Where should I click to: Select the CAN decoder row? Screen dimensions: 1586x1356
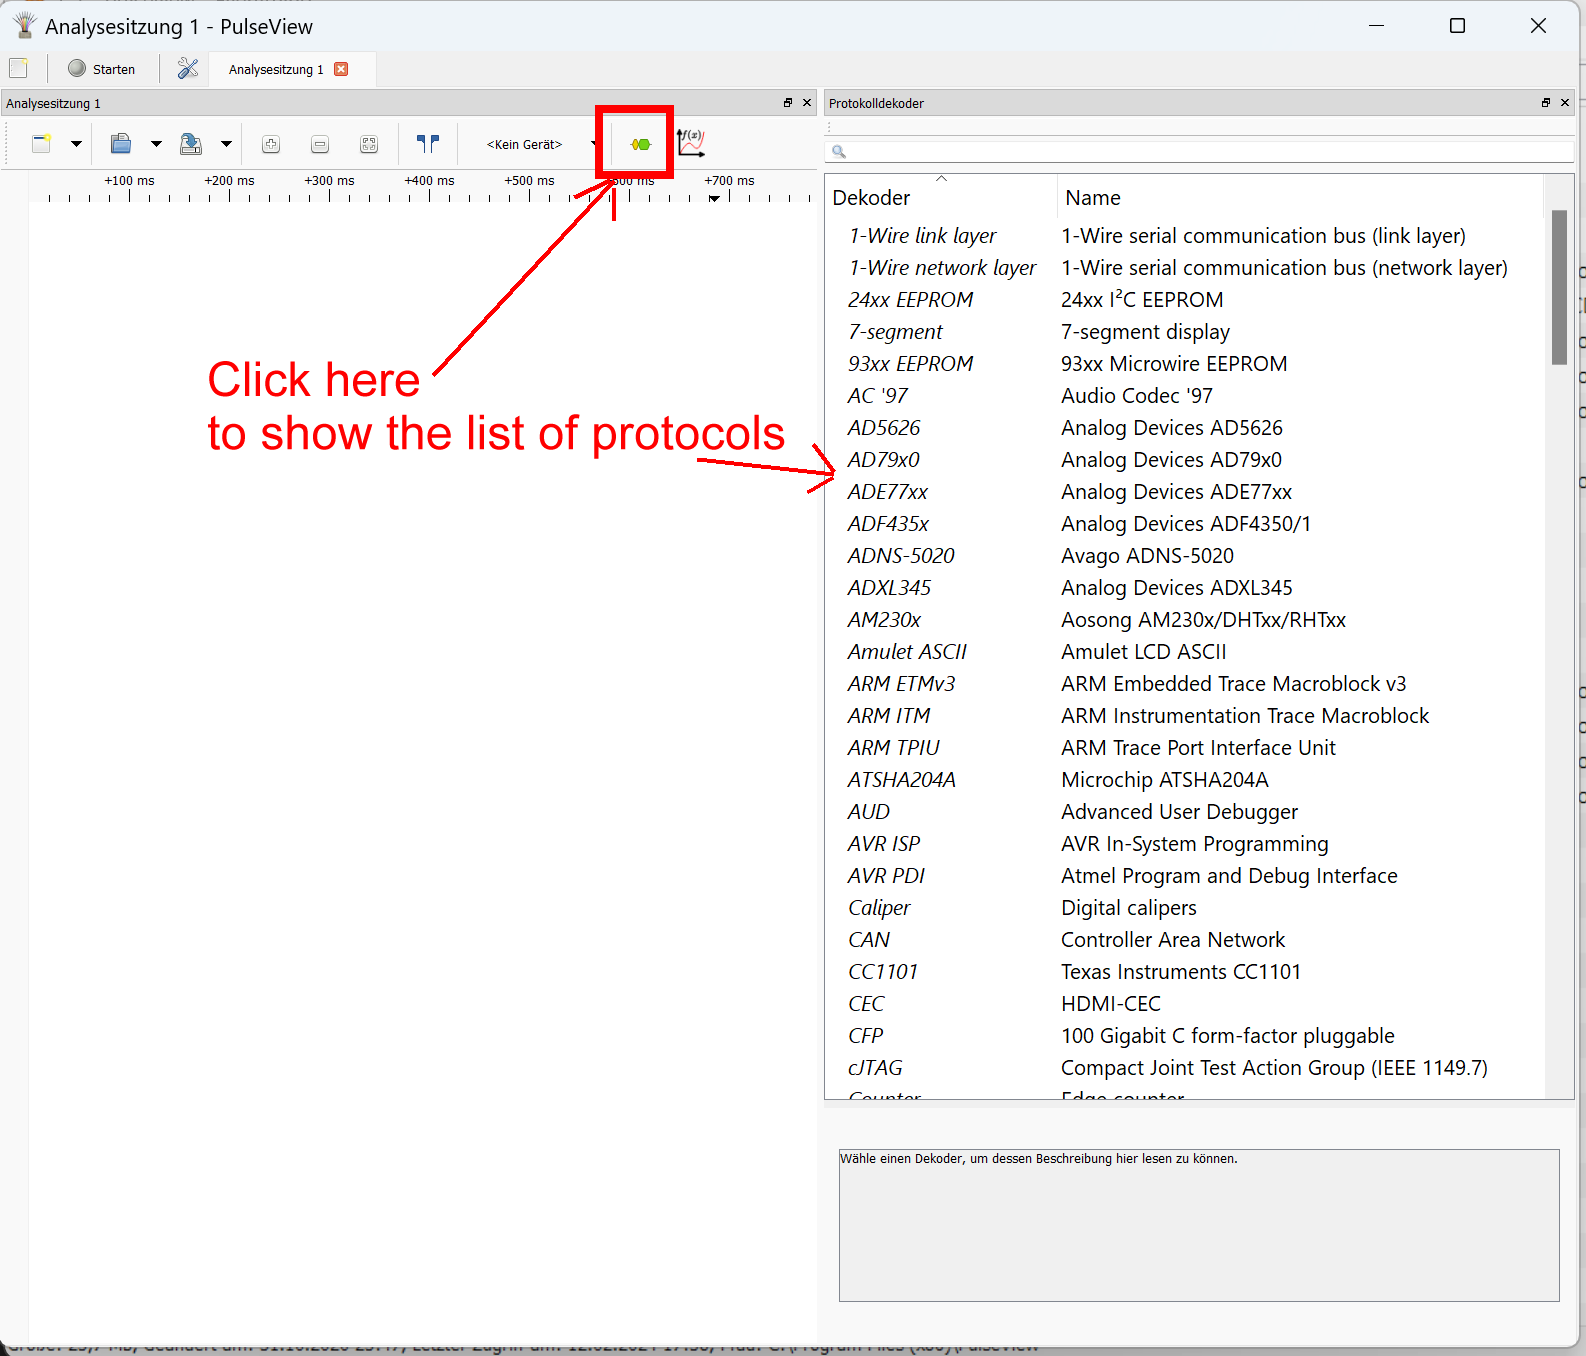(x=1185, y=940)
